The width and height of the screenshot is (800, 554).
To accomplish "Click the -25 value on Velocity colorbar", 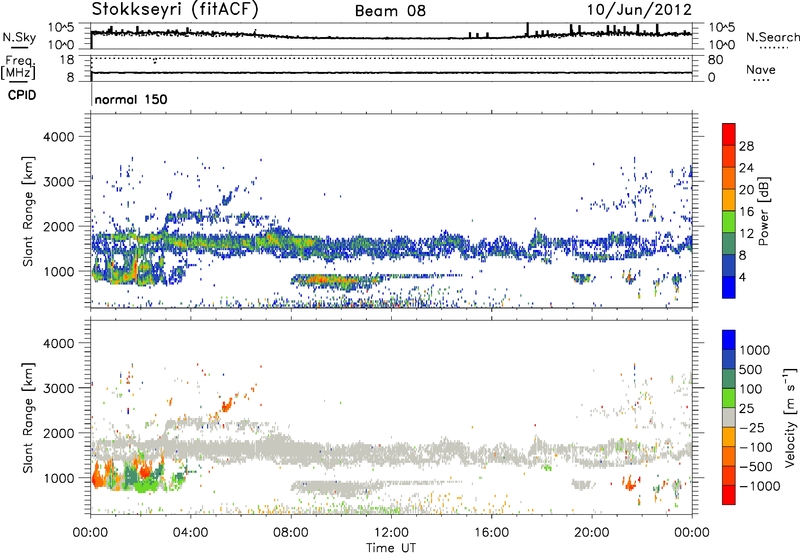I will click(x=753, y=427).
